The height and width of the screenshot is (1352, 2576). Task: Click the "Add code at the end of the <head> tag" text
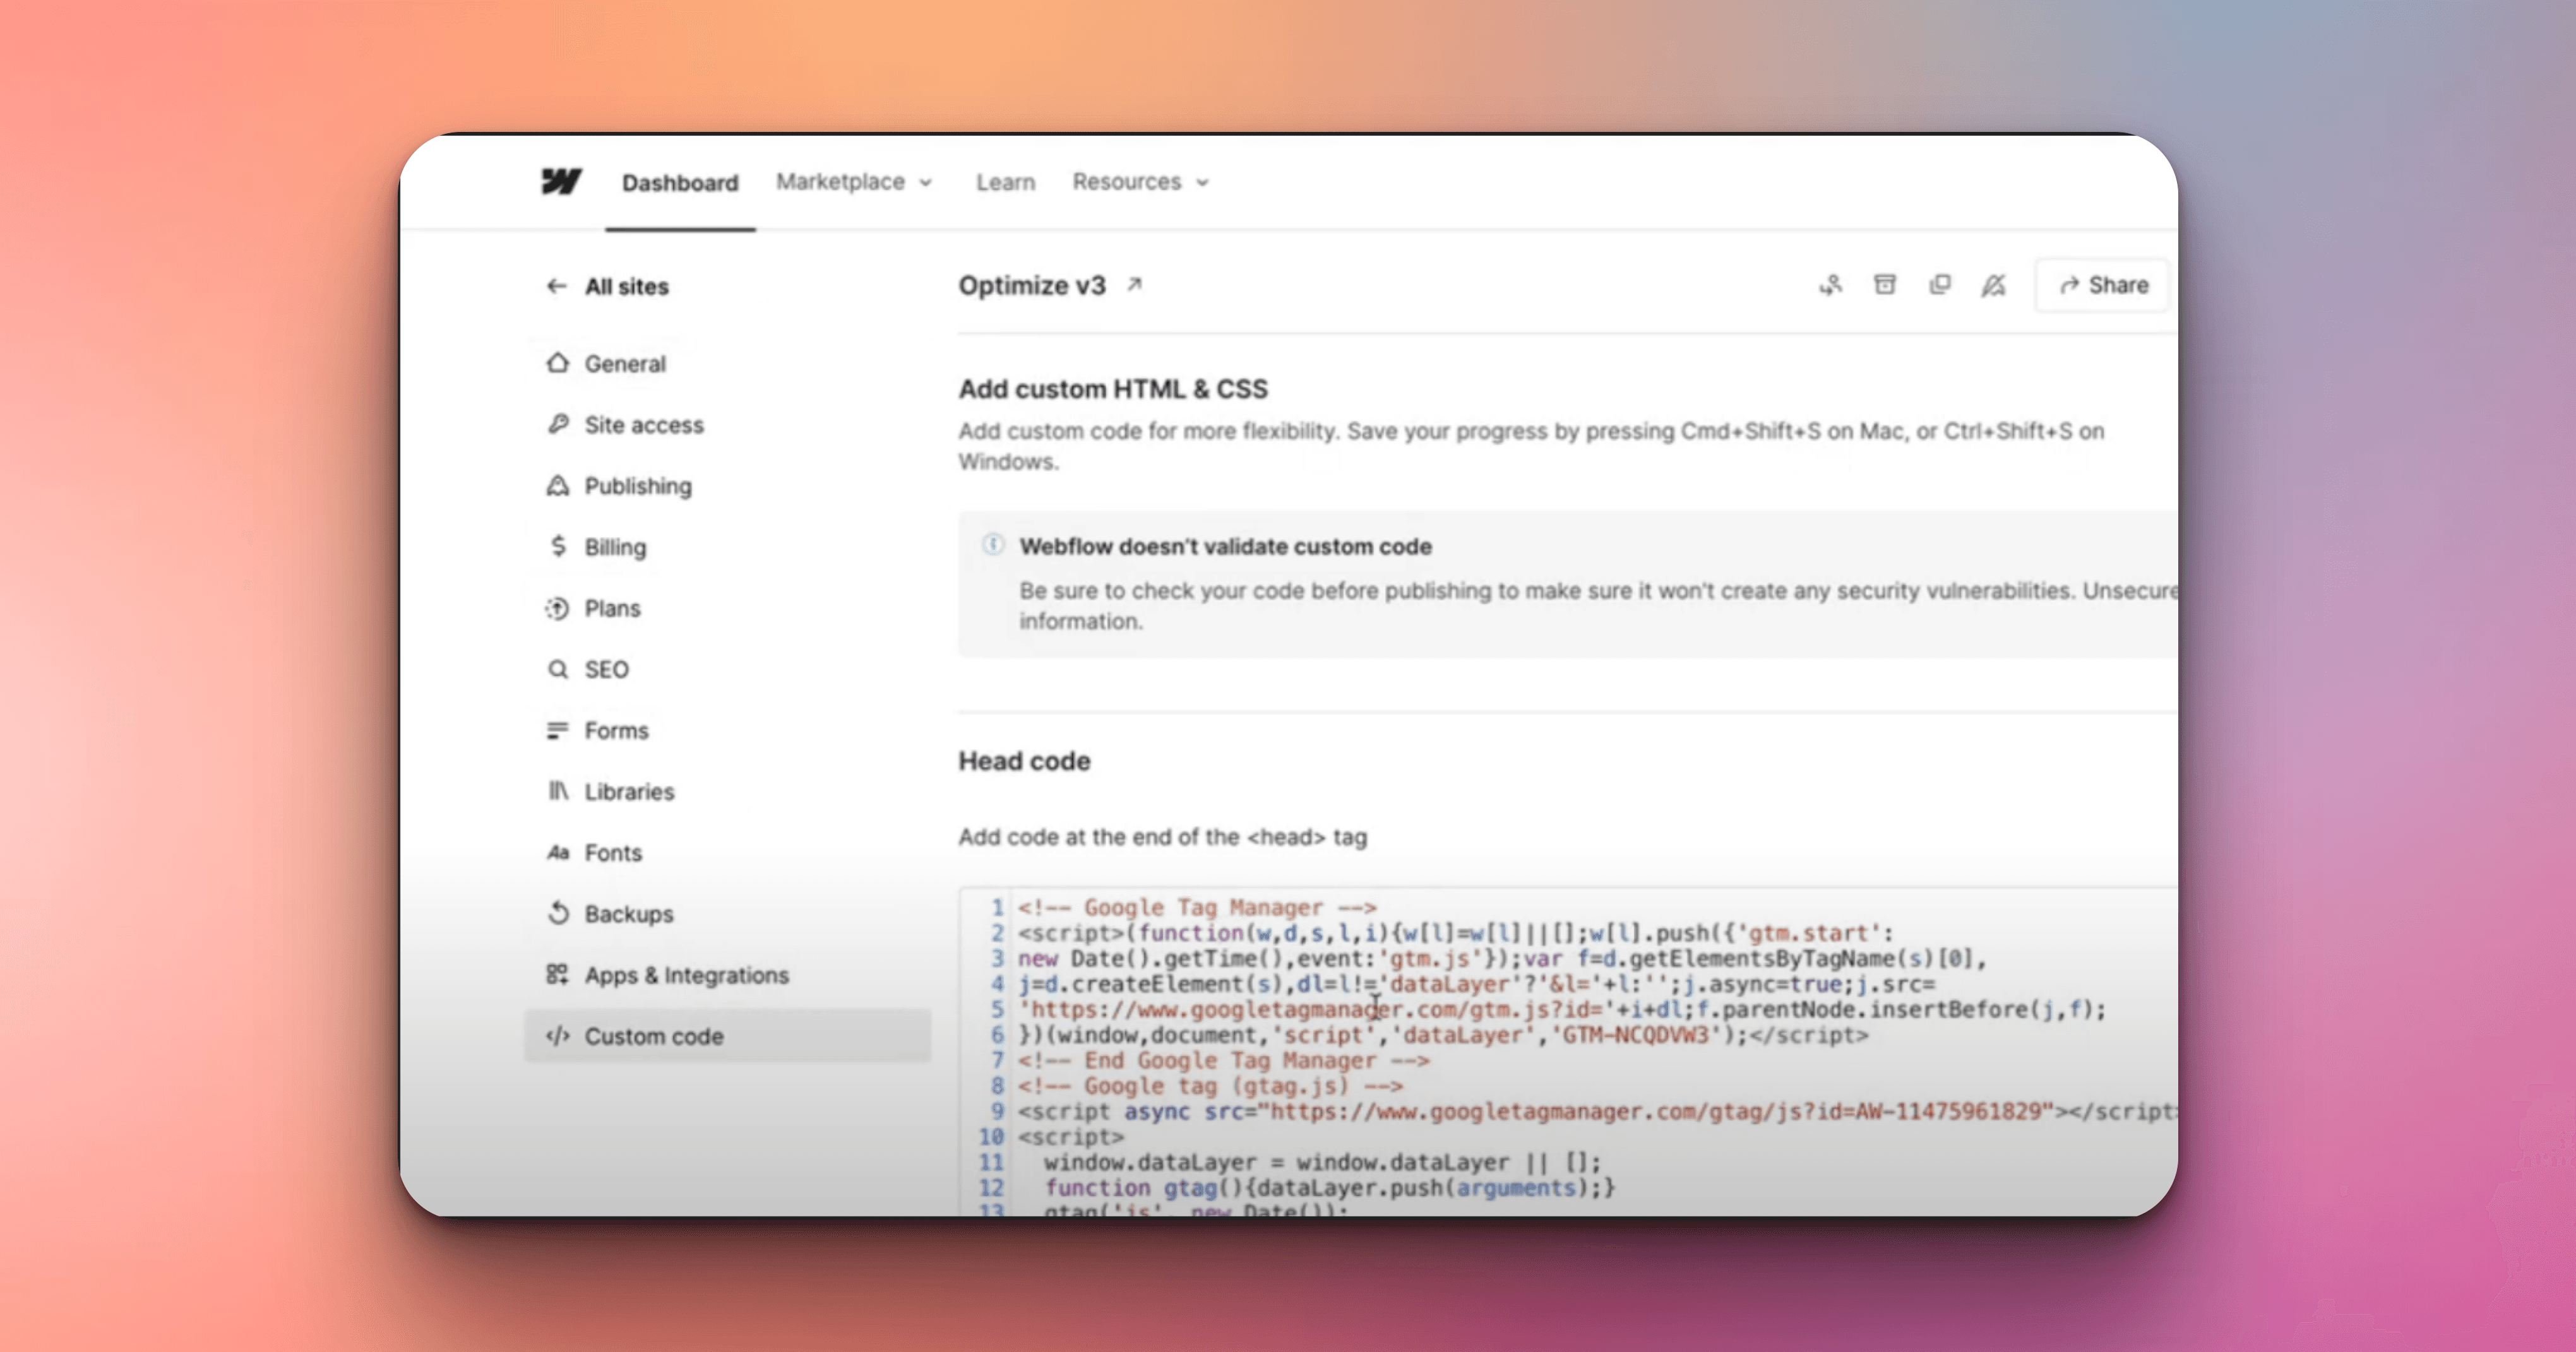click(1162, 837)
